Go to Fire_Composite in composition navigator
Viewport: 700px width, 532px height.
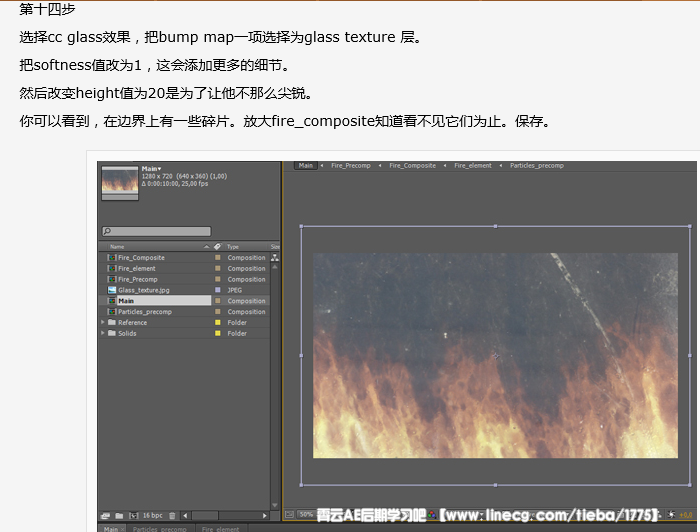[x=412, y=166]
